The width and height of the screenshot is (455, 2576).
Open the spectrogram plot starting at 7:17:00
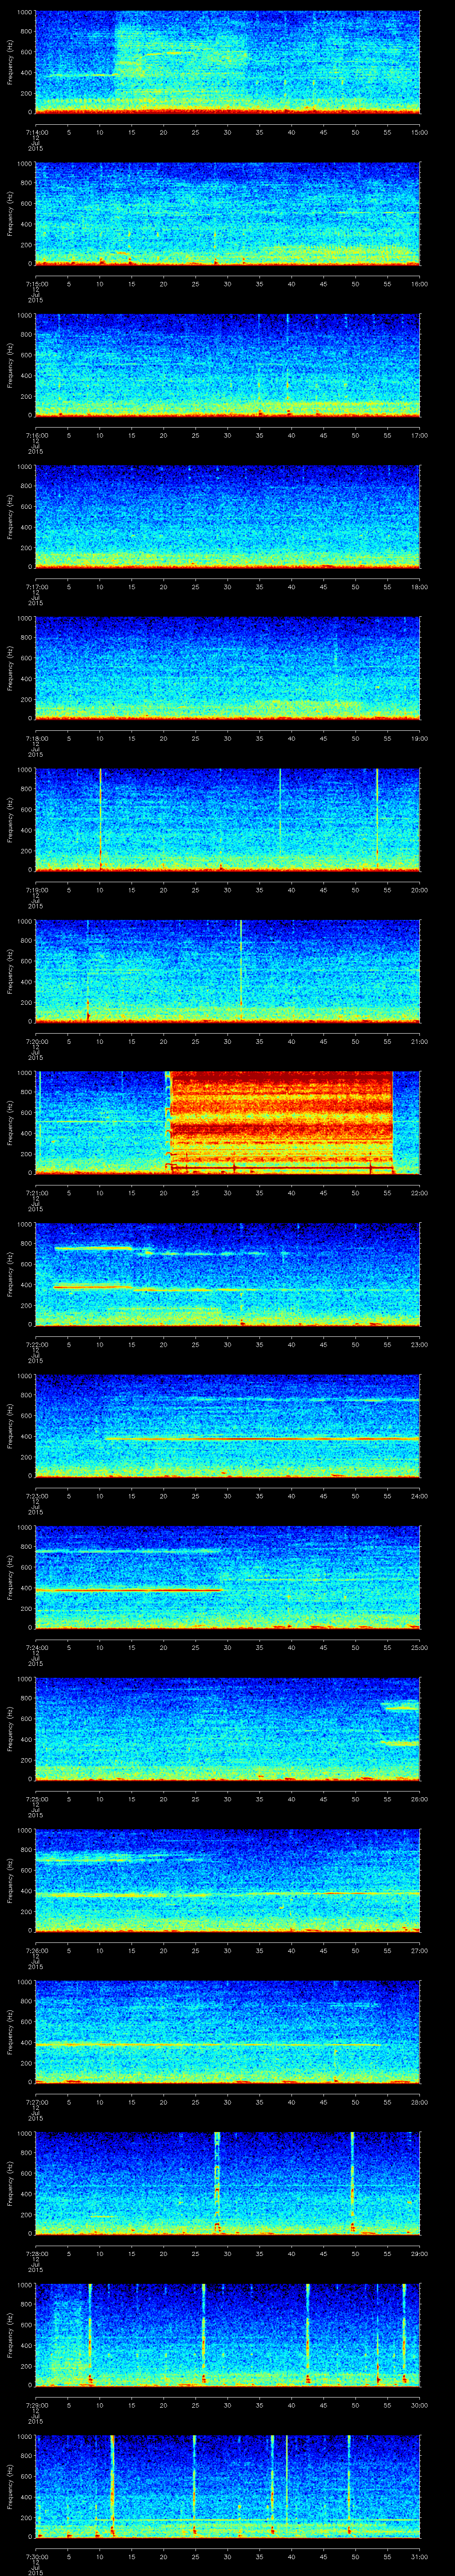tap(228, 516)
